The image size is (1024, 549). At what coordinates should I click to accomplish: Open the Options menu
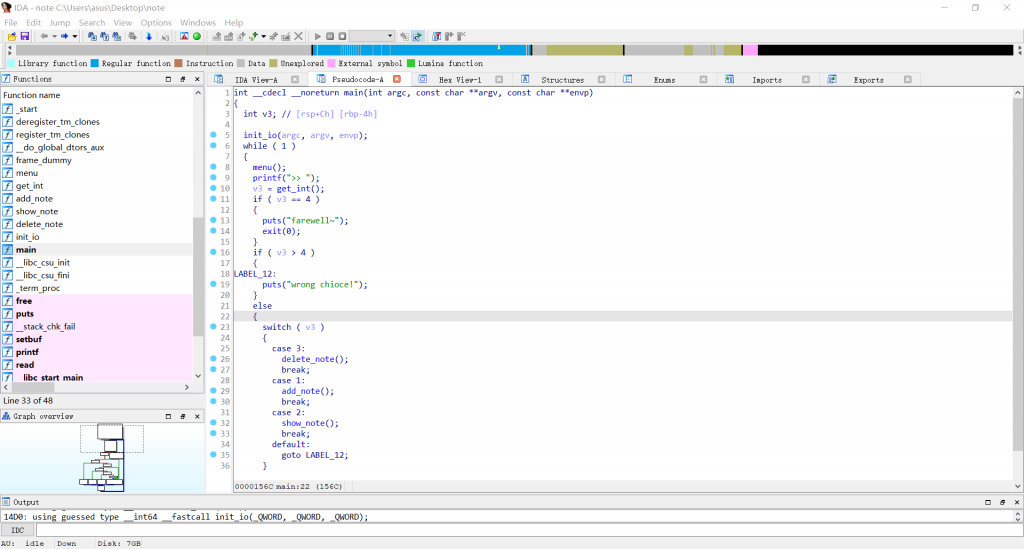tap(156, 22)
